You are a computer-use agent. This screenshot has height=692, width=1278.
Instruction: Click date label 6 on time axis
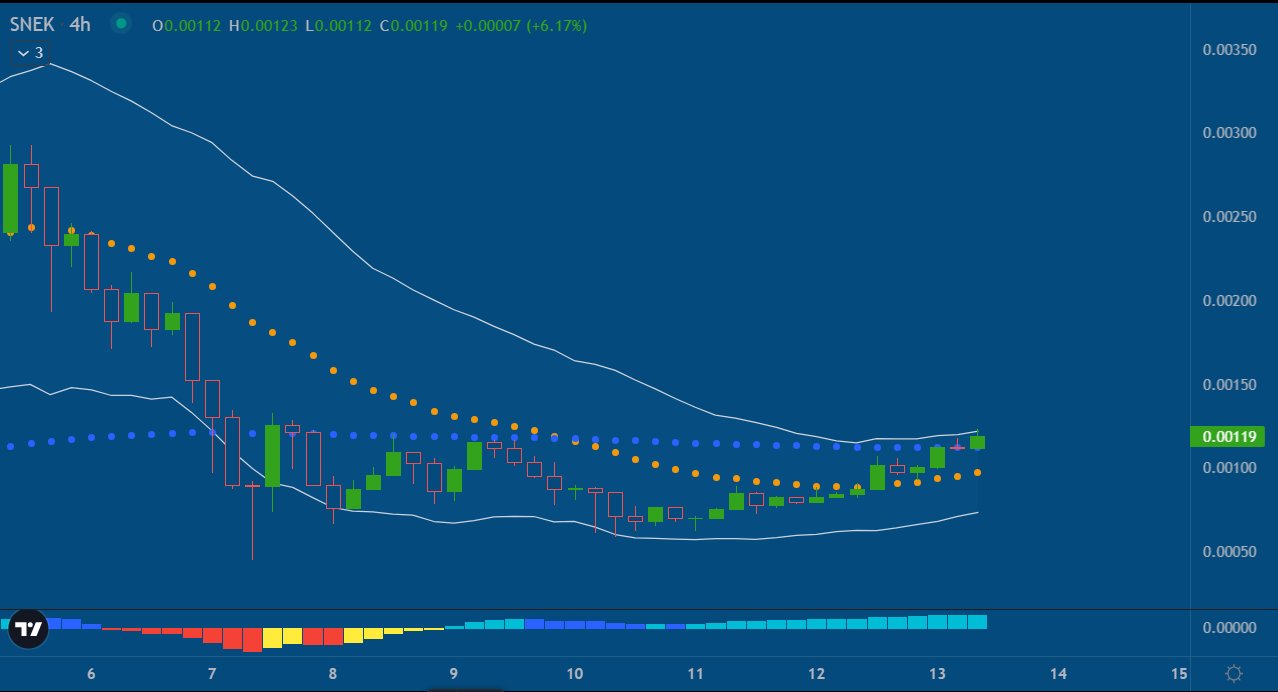tap(91, 673)
